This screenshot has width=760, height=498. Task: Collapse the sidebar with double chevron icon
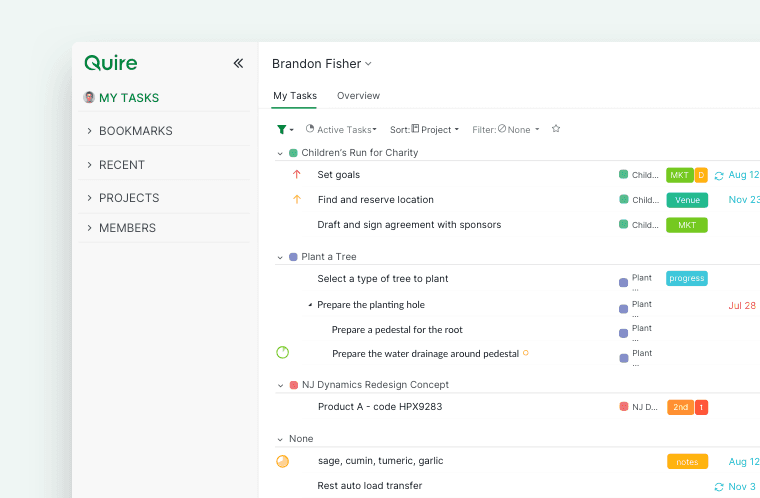238,63
